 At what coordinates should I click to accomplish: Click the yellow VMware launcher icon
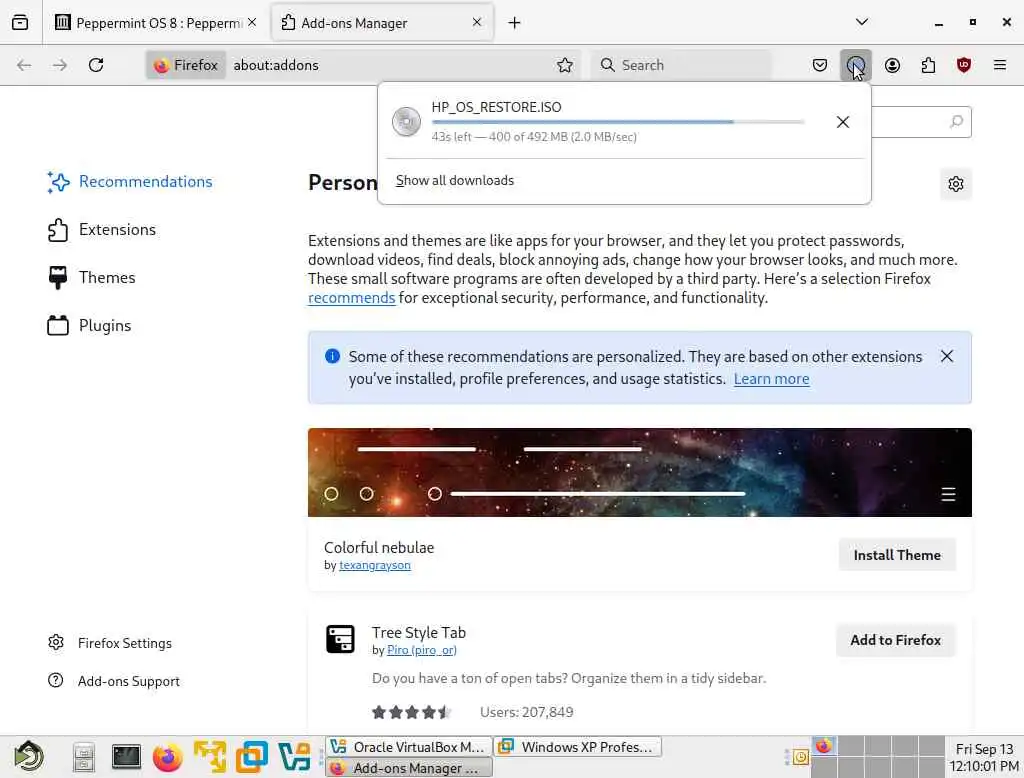pyautogui.click(x=210, y=757)
